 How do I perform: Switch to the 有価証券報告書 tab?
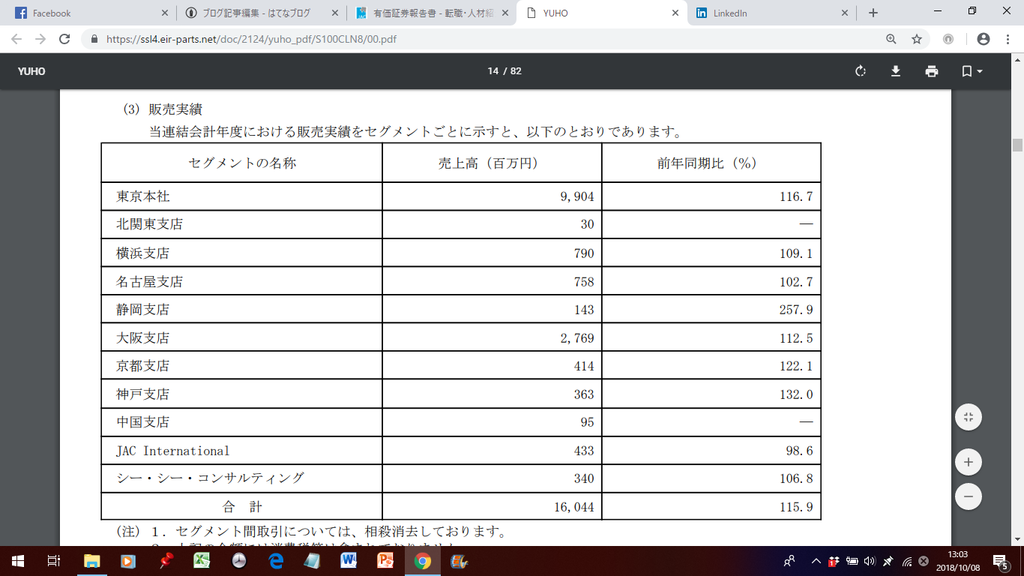(x=431, y=13)
